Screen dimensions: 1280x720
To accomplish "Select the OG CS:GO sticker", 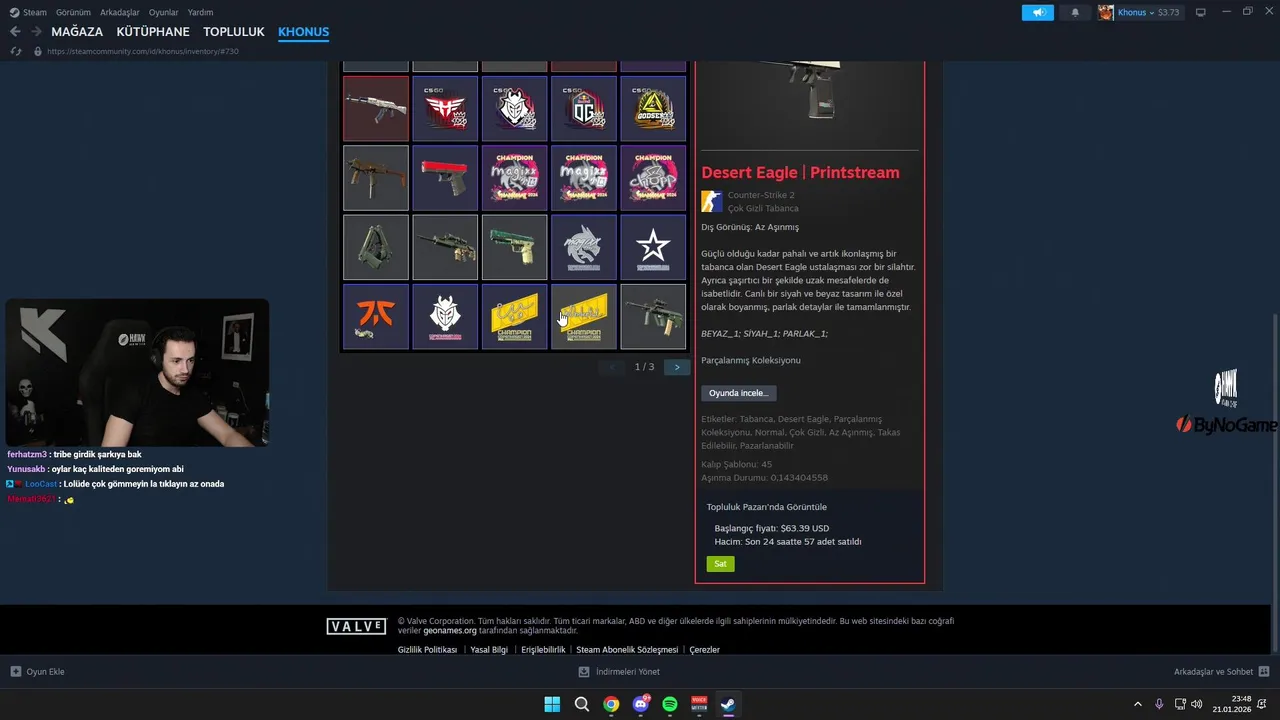I will 584,108.
